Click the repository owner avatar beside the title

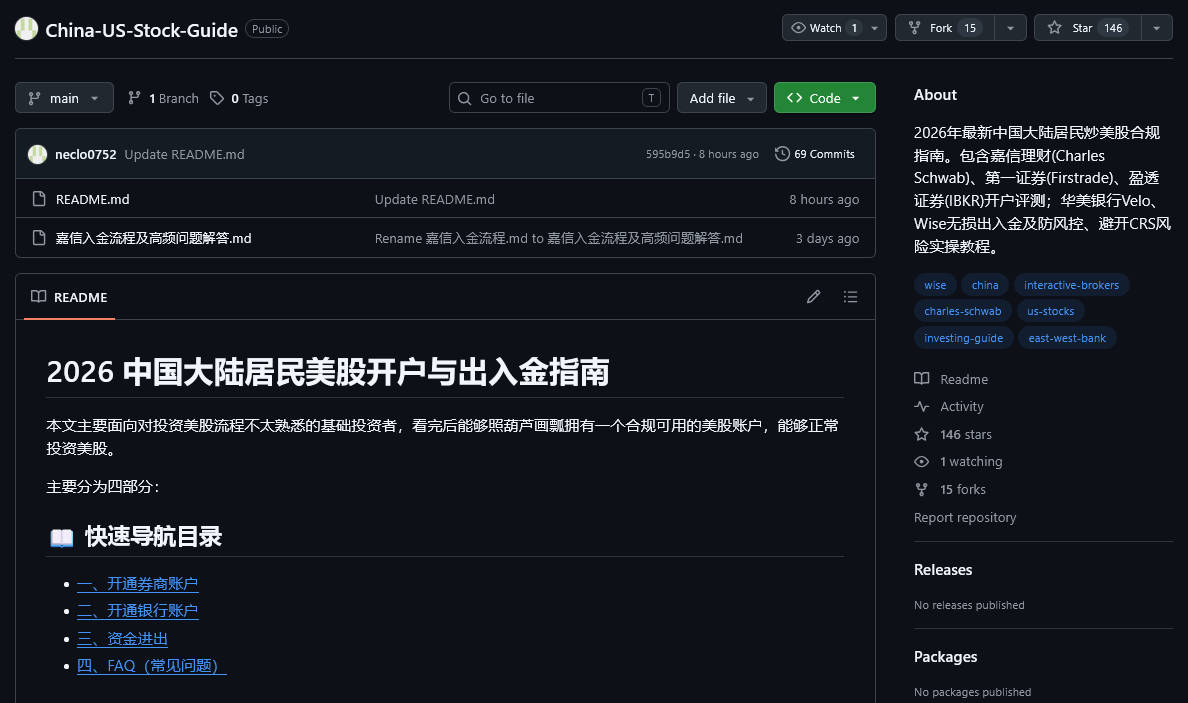(27, 29)
